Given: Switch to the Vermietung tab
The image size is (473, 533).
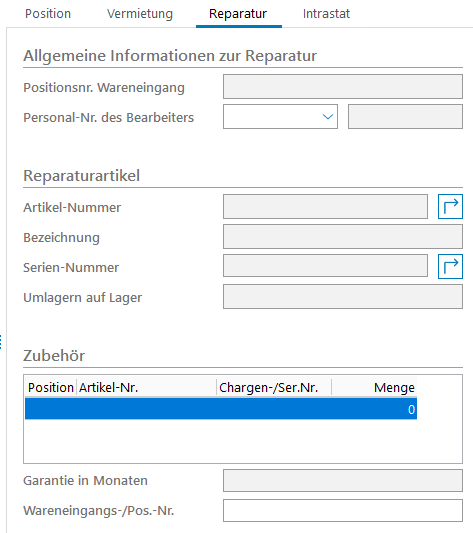Looking at the screenshot, I should pos(140,14).
